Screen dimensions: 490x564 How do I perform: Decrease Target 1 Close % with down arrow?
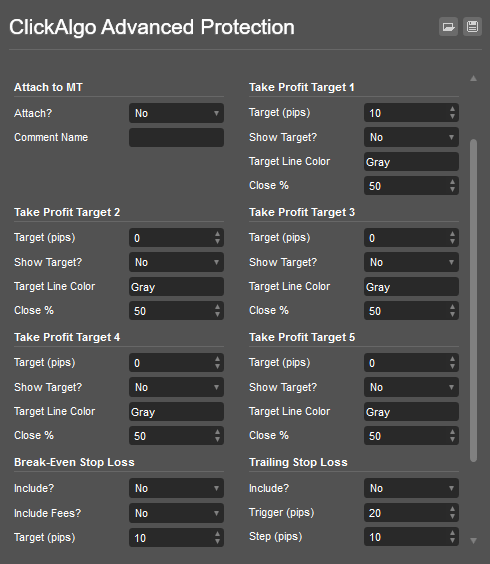click(x=452, y=190)
